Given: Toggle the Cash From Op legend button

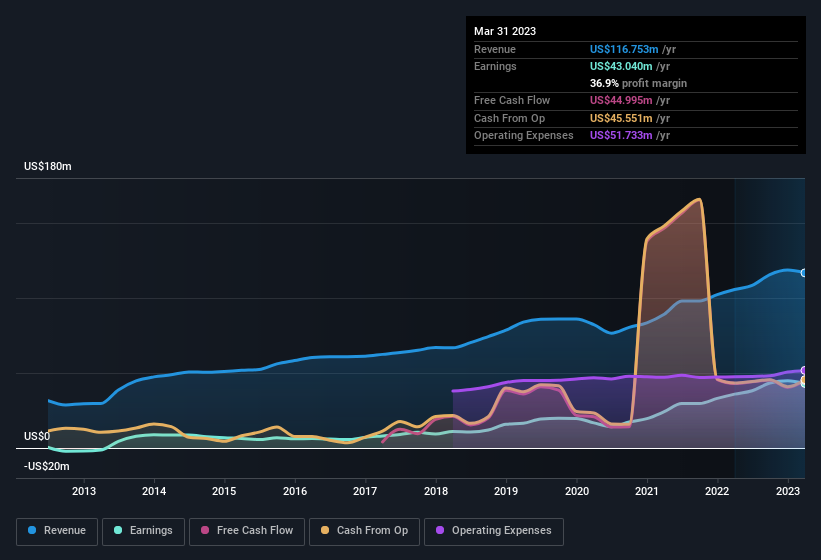Looking at the screenshot, I should pyautogui.click(x=364, y=531).
